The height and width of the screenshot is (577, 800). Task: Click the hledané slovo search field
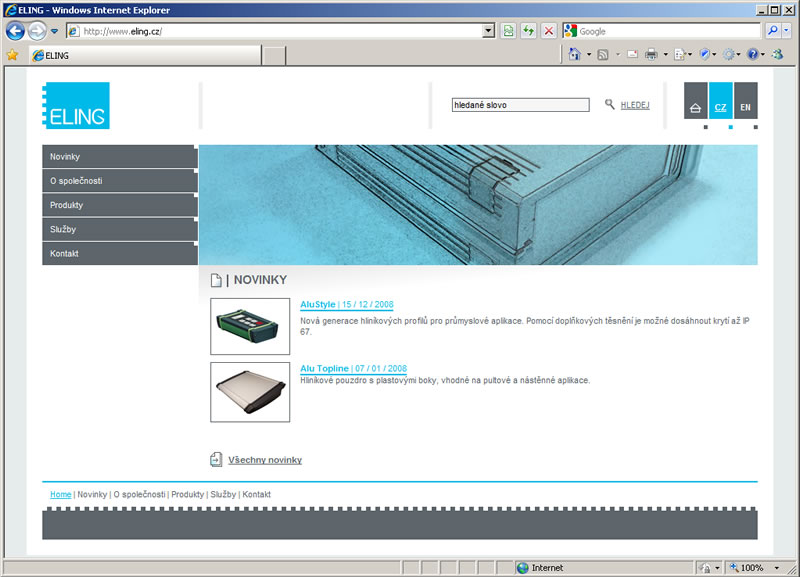pyautogui.click(x=520, y=104)
